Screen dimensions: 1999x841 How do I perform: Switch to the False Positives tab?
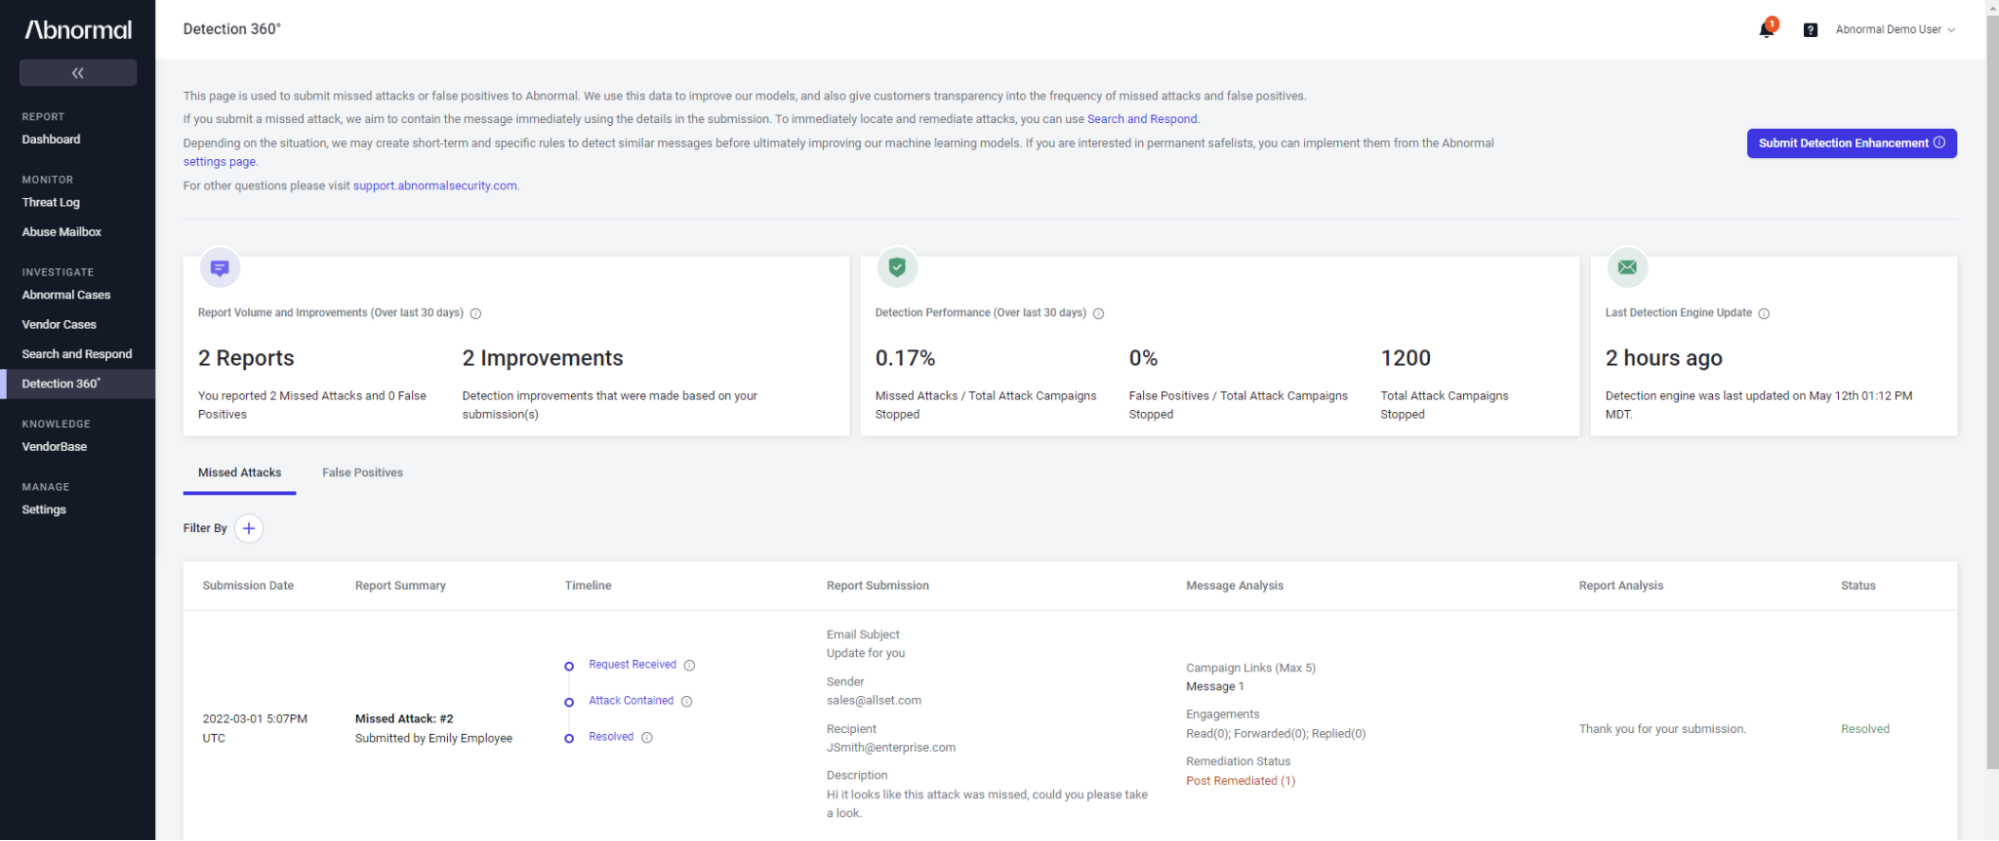(362, 473)
